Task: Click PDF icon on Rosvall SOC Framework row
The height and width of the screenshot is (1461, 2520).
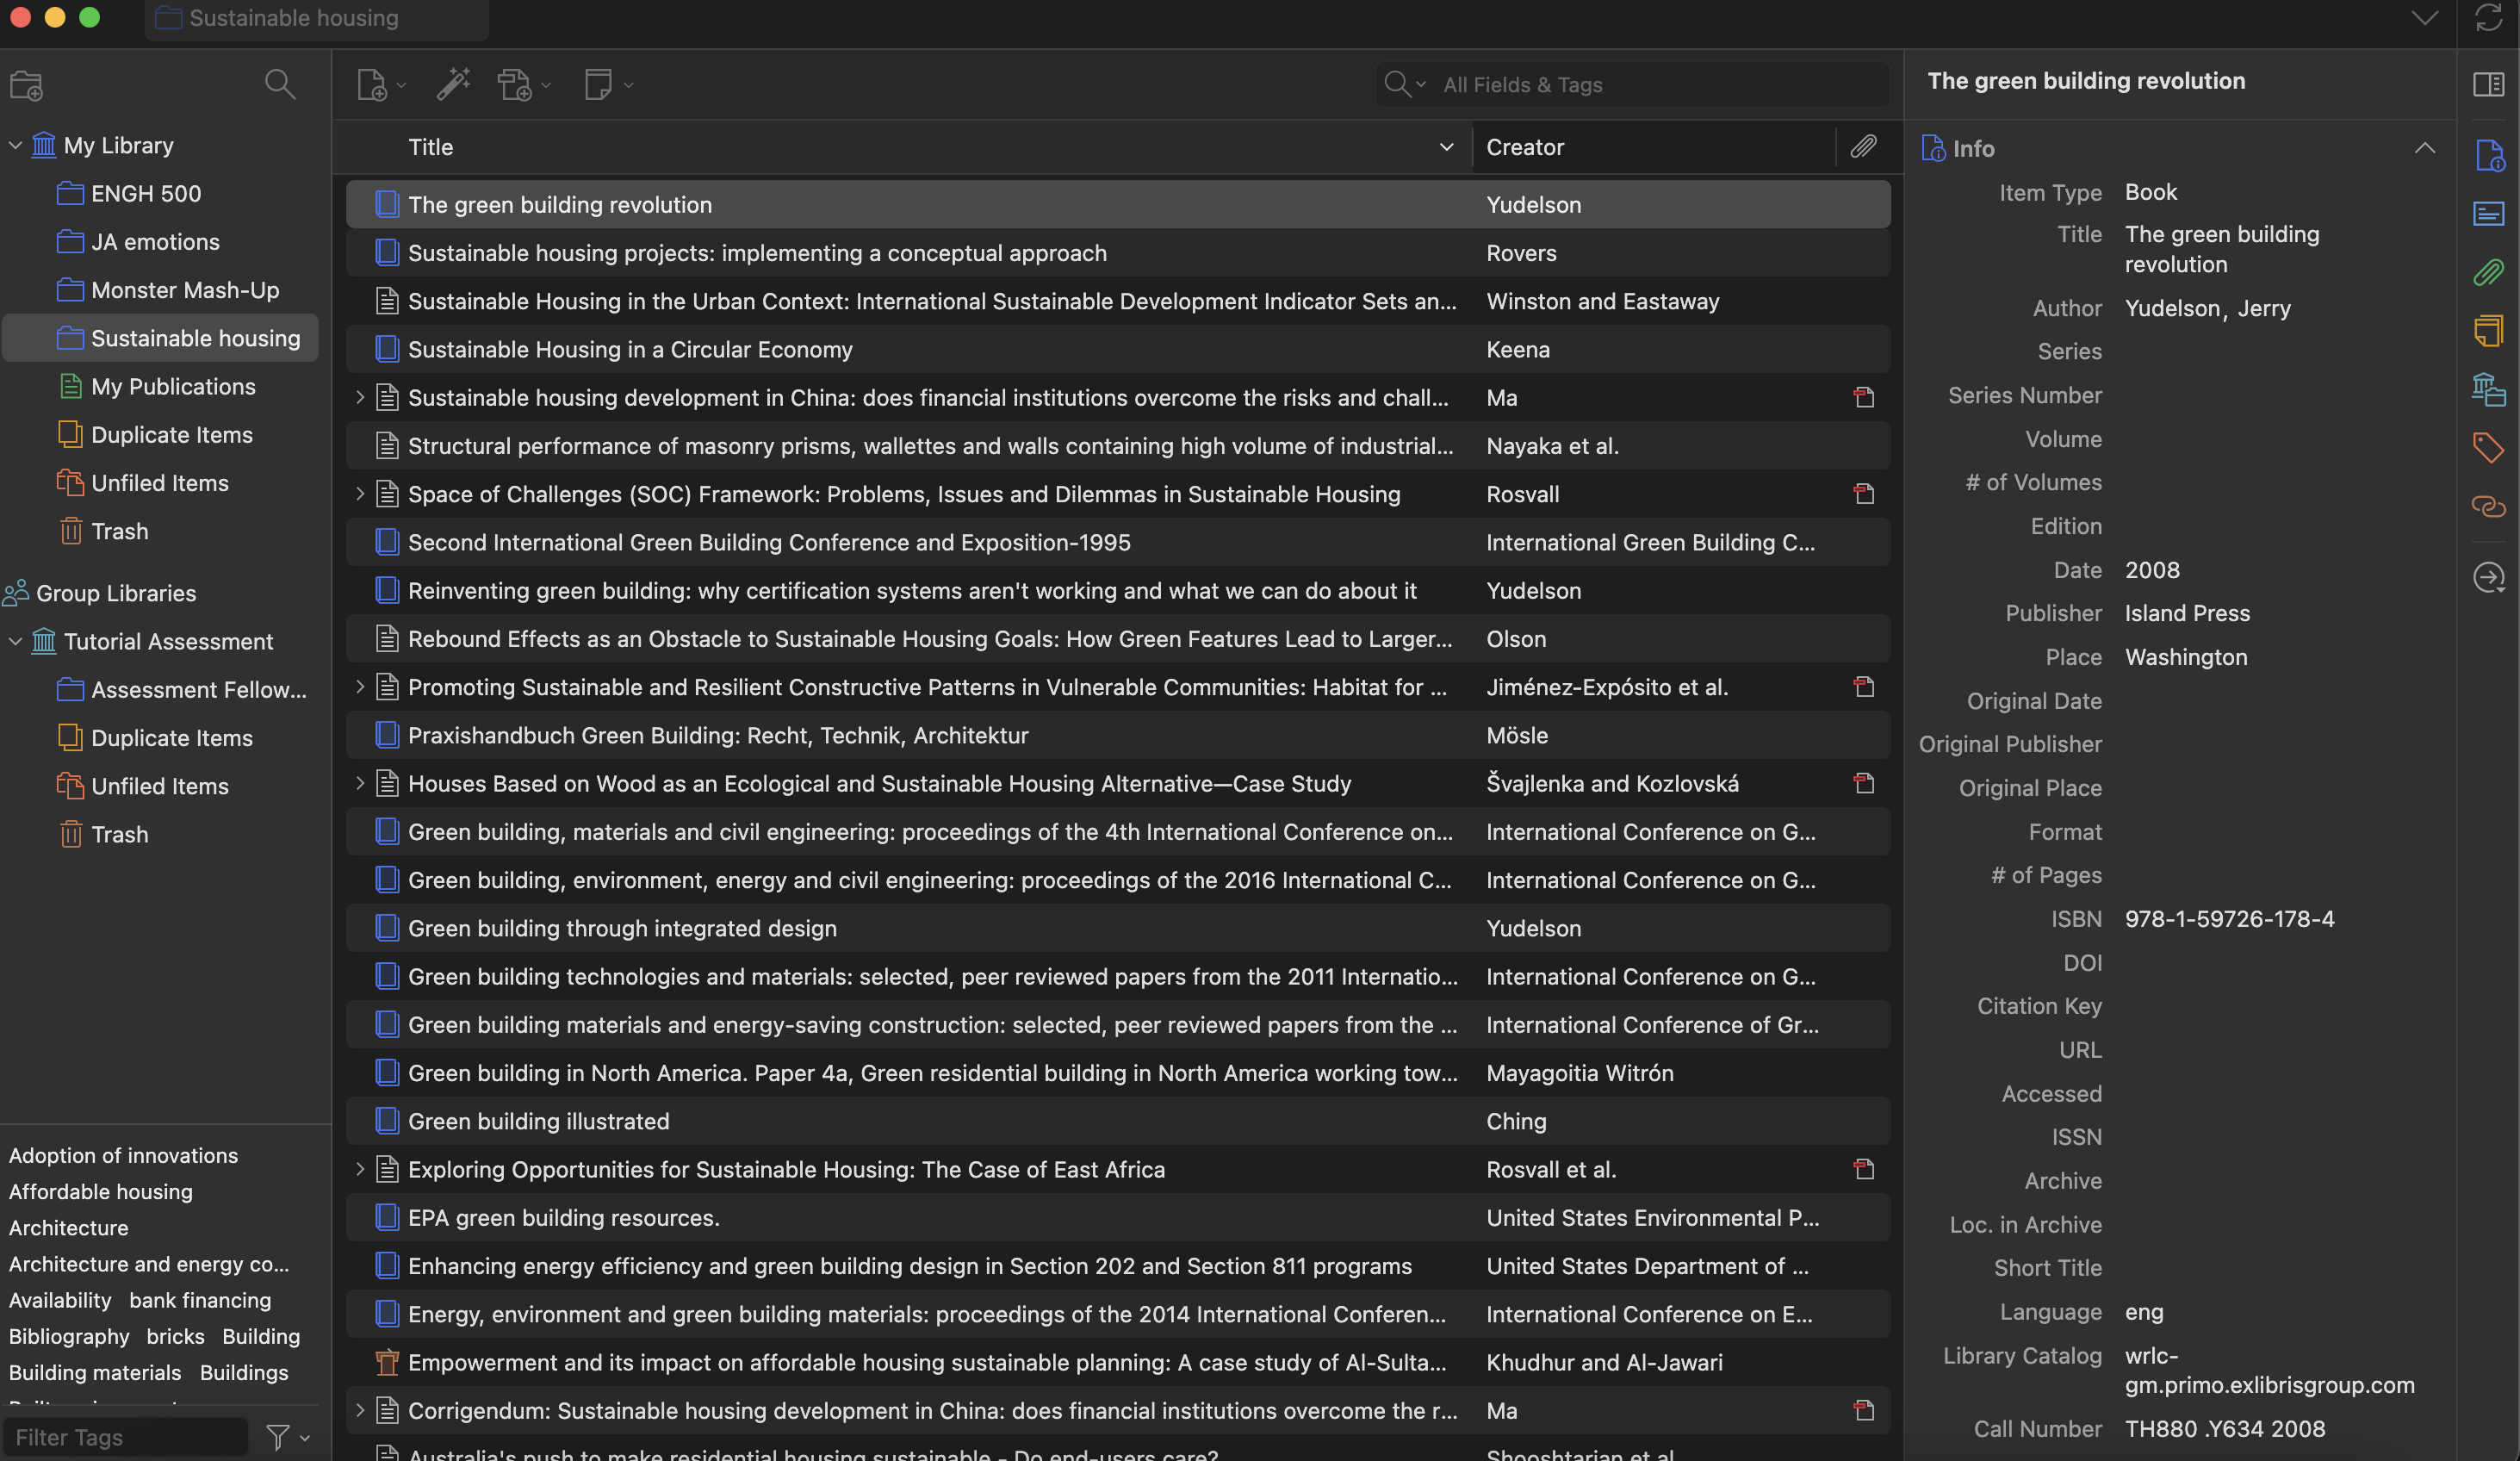Action: tap(1863, 494)
